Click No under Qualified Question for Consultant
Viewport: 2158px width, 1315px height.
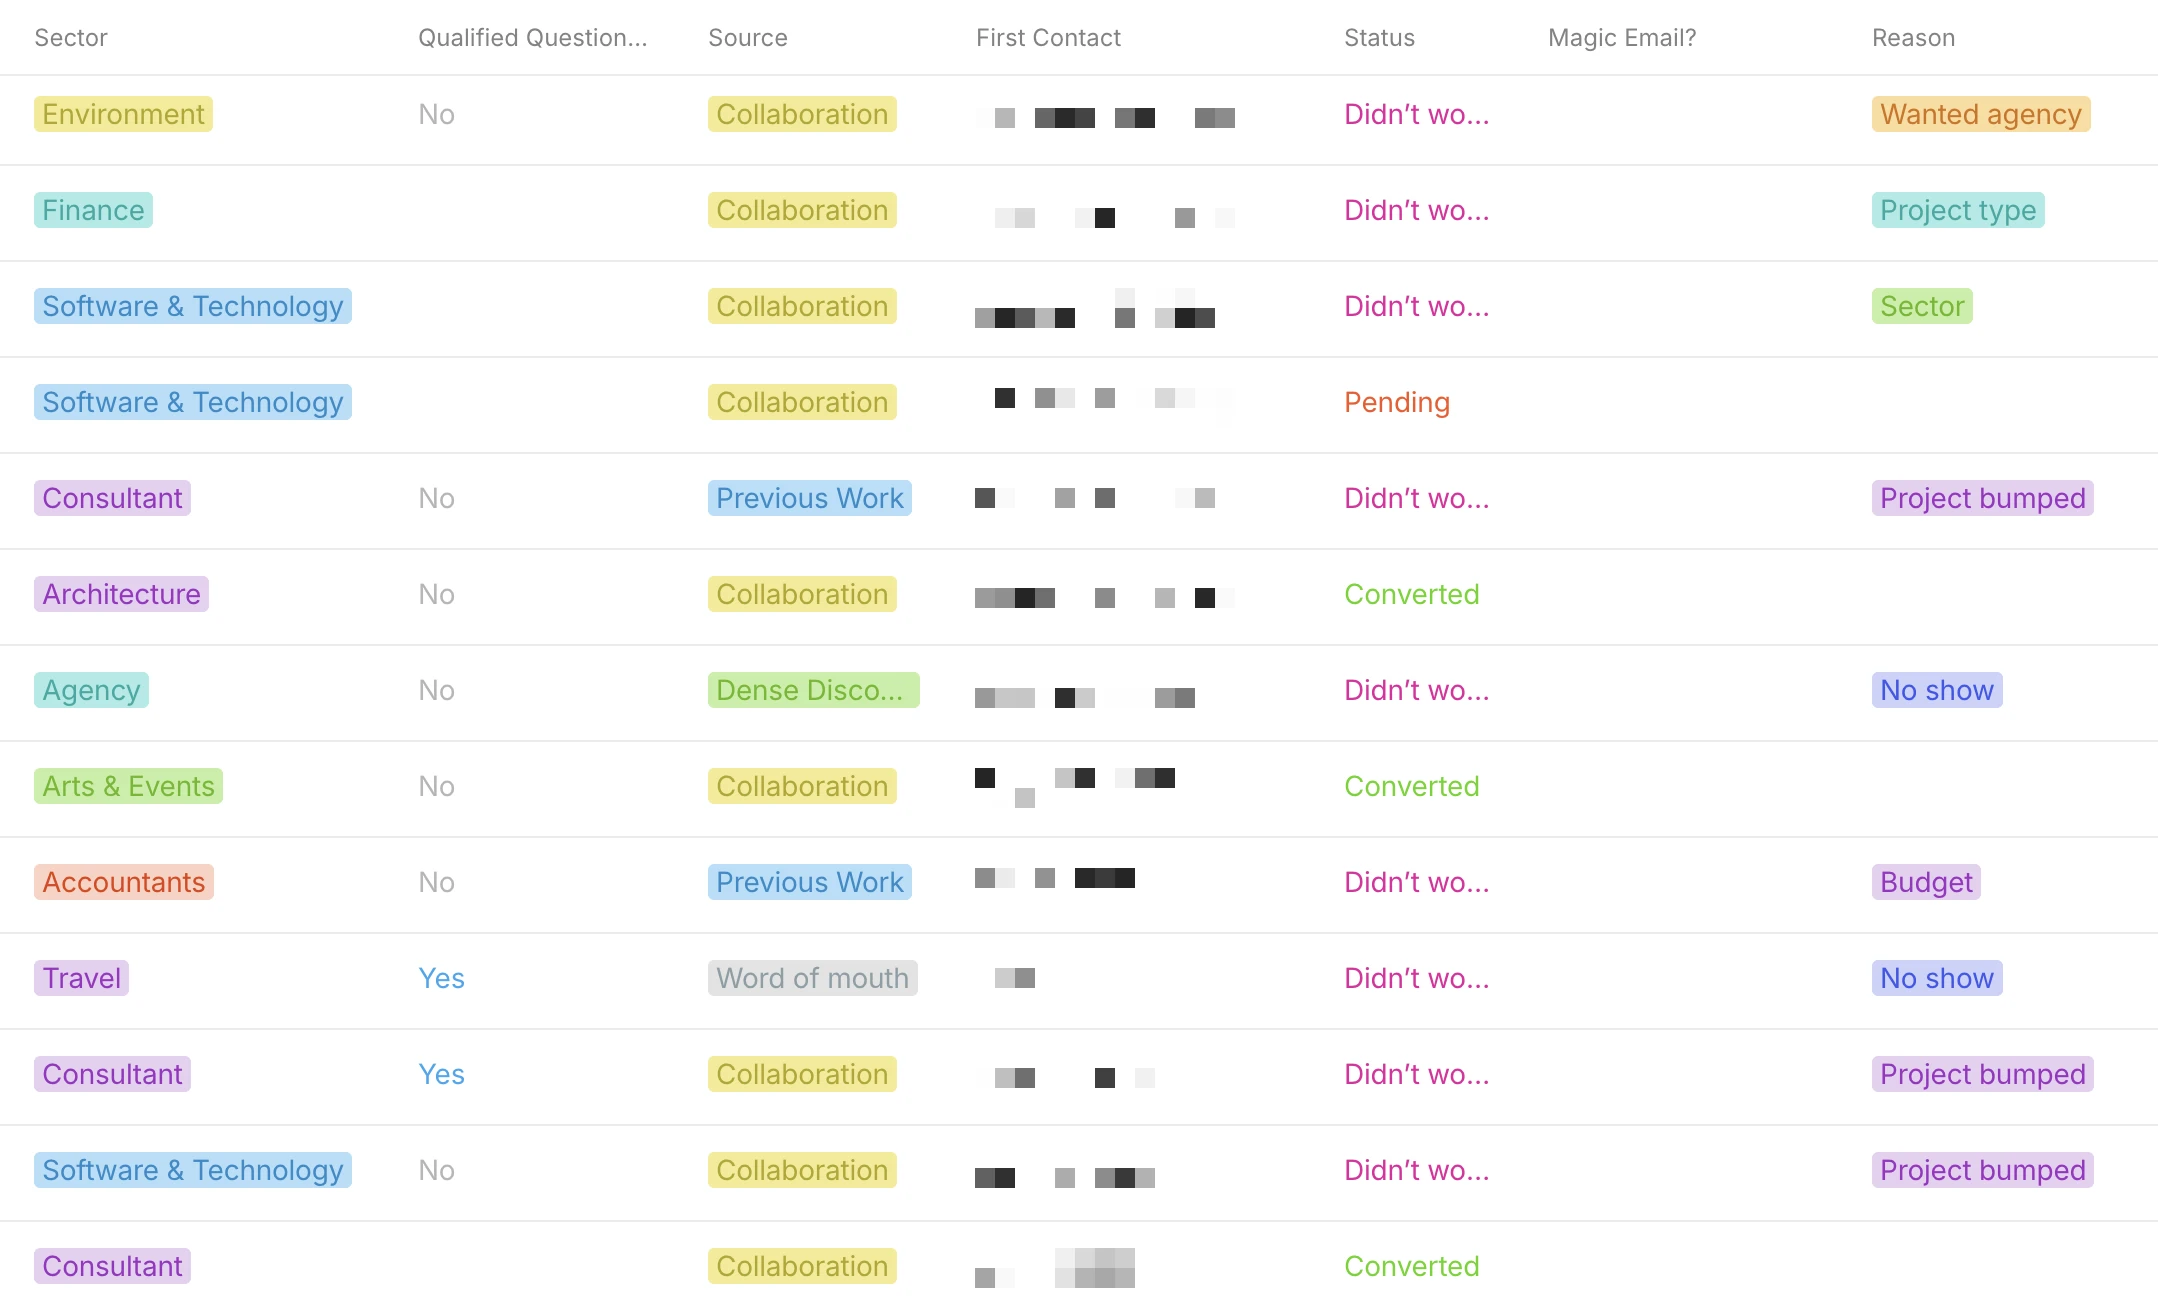(436, 497)
